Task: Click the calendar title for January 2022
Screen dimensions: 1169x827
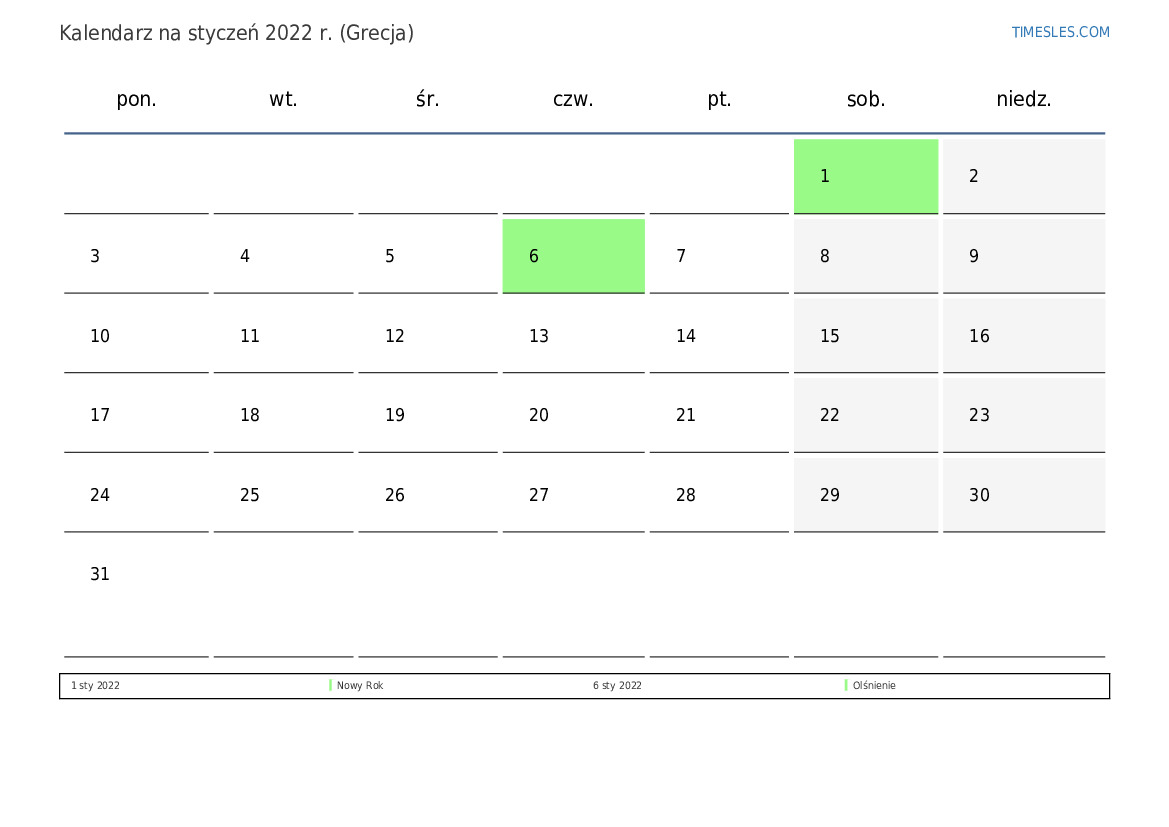Action: click(236, 33)
